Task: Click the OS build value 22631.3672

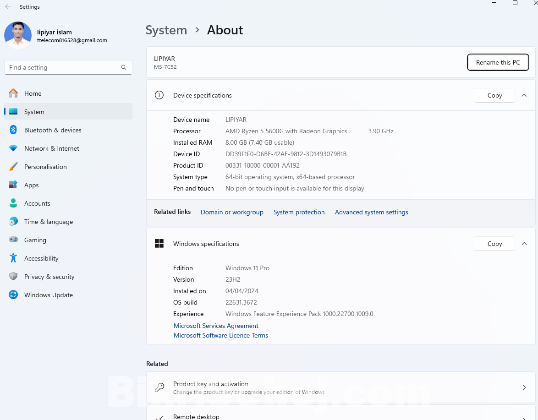Action: coord(241,302)
